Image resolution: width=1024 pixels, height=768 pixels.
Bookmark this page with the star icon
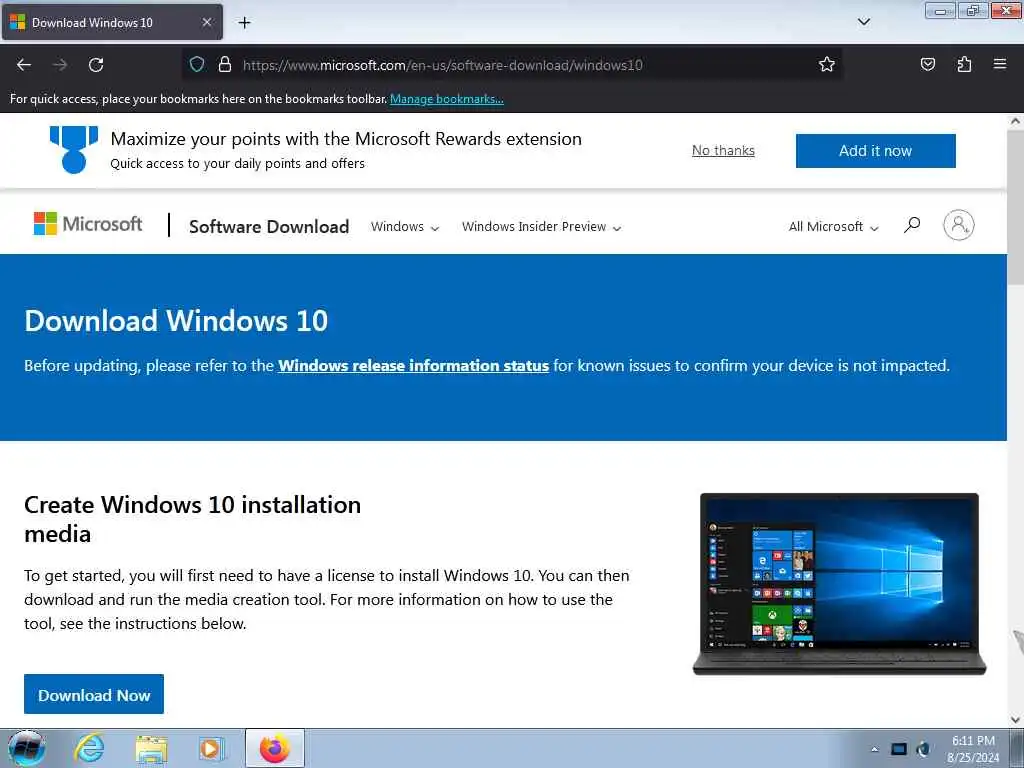pos(827,64)
